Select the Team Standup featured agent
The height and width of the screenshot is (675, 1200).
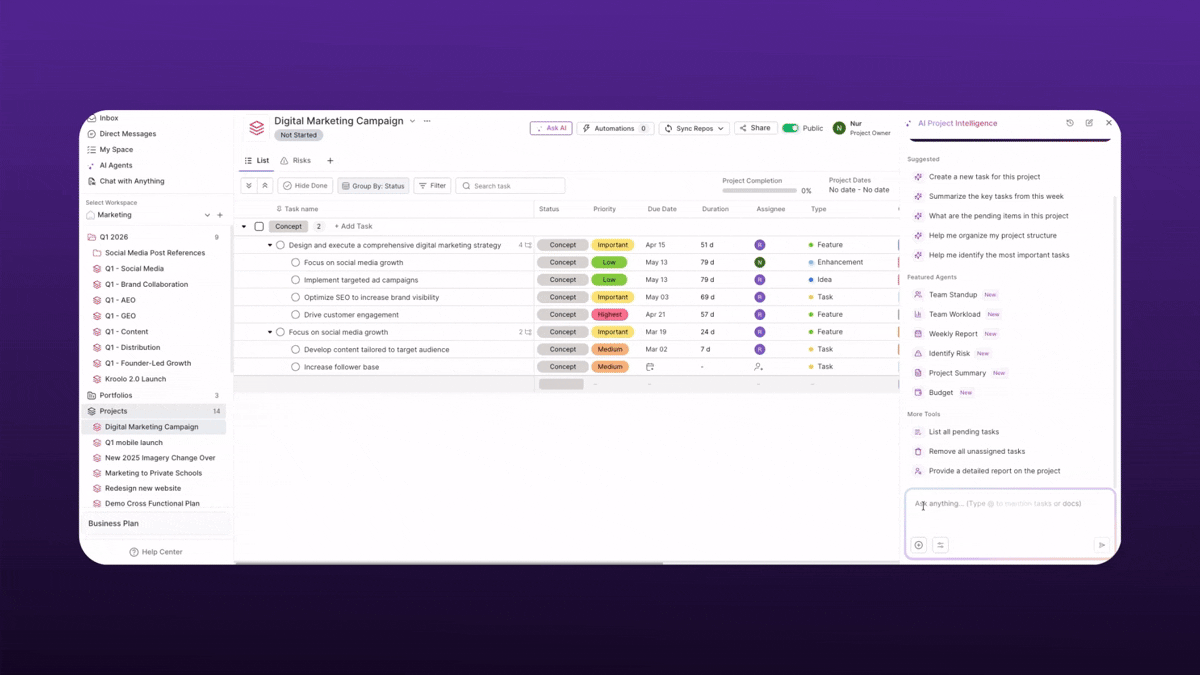click(951, 294)
